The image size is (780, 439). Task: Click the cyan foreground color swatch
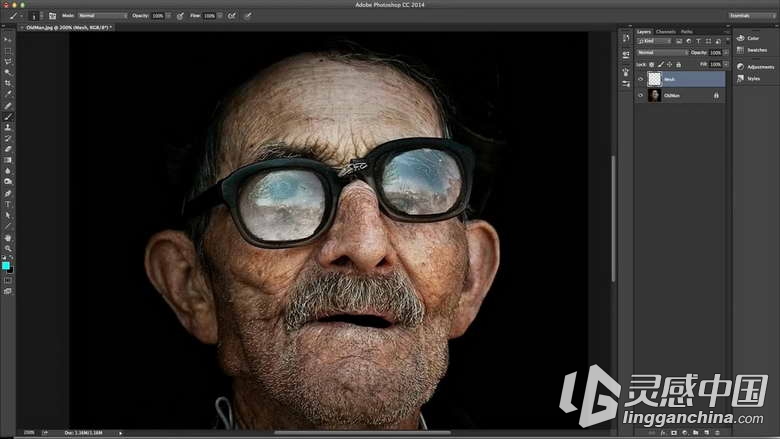point(5,265)
